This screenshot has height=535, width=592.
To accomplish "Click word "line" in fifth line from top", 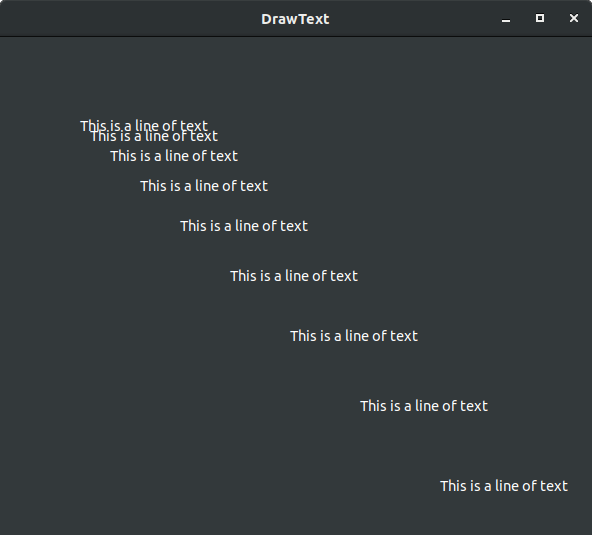I will click(246, 226).
